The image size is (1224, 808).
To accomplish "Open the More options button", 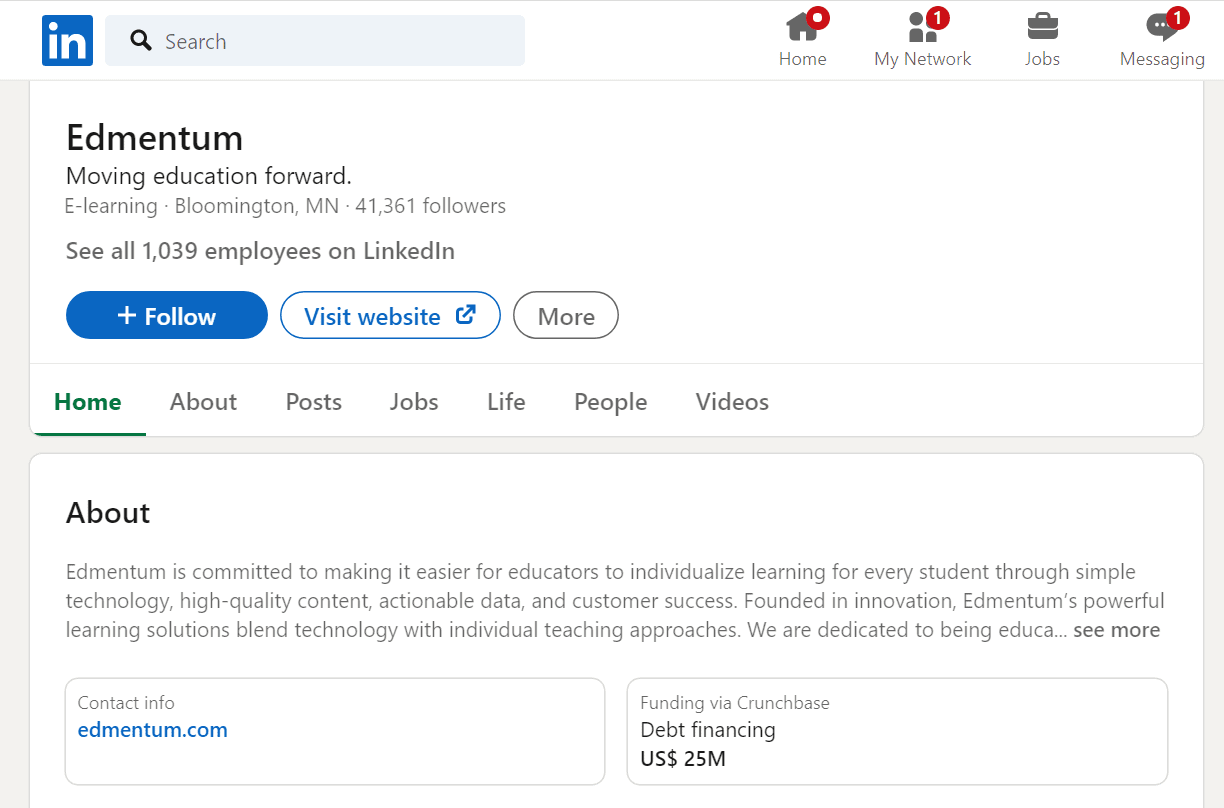I will click(566, 315).
